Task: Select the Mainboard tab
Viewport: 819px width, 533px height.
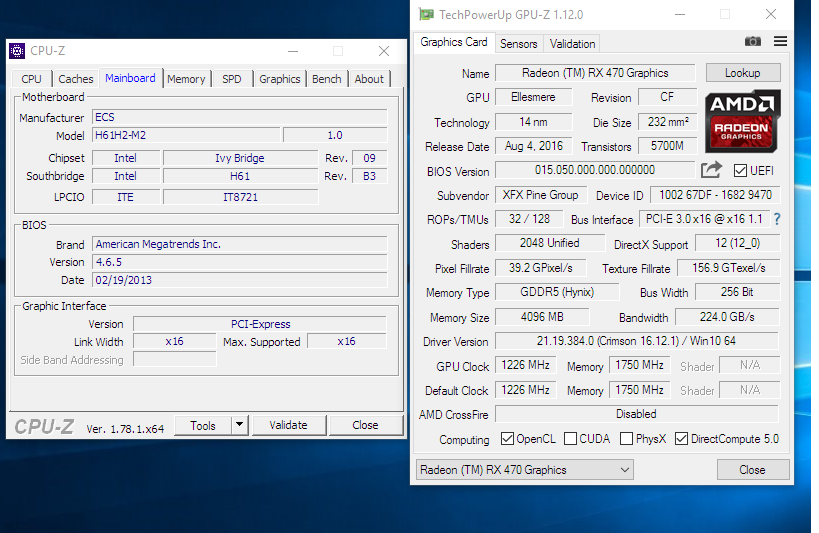Action: pos(130,78)
